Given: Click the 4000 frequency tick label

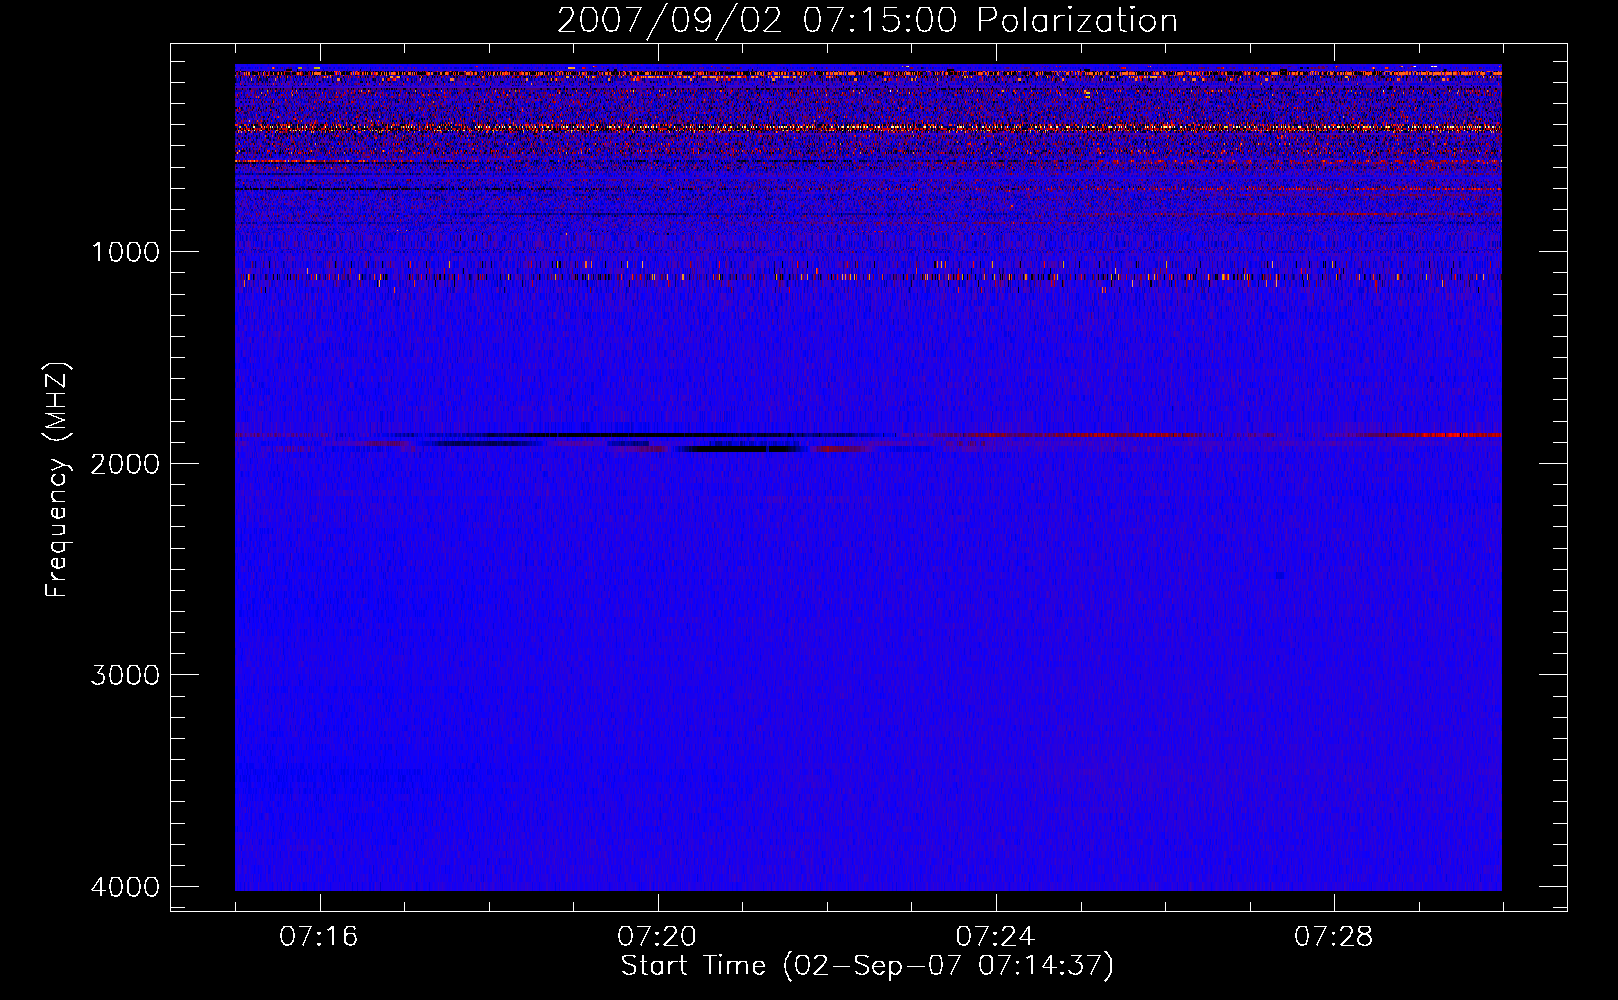Looking at the screenshot, I should [x=126, y=887].
